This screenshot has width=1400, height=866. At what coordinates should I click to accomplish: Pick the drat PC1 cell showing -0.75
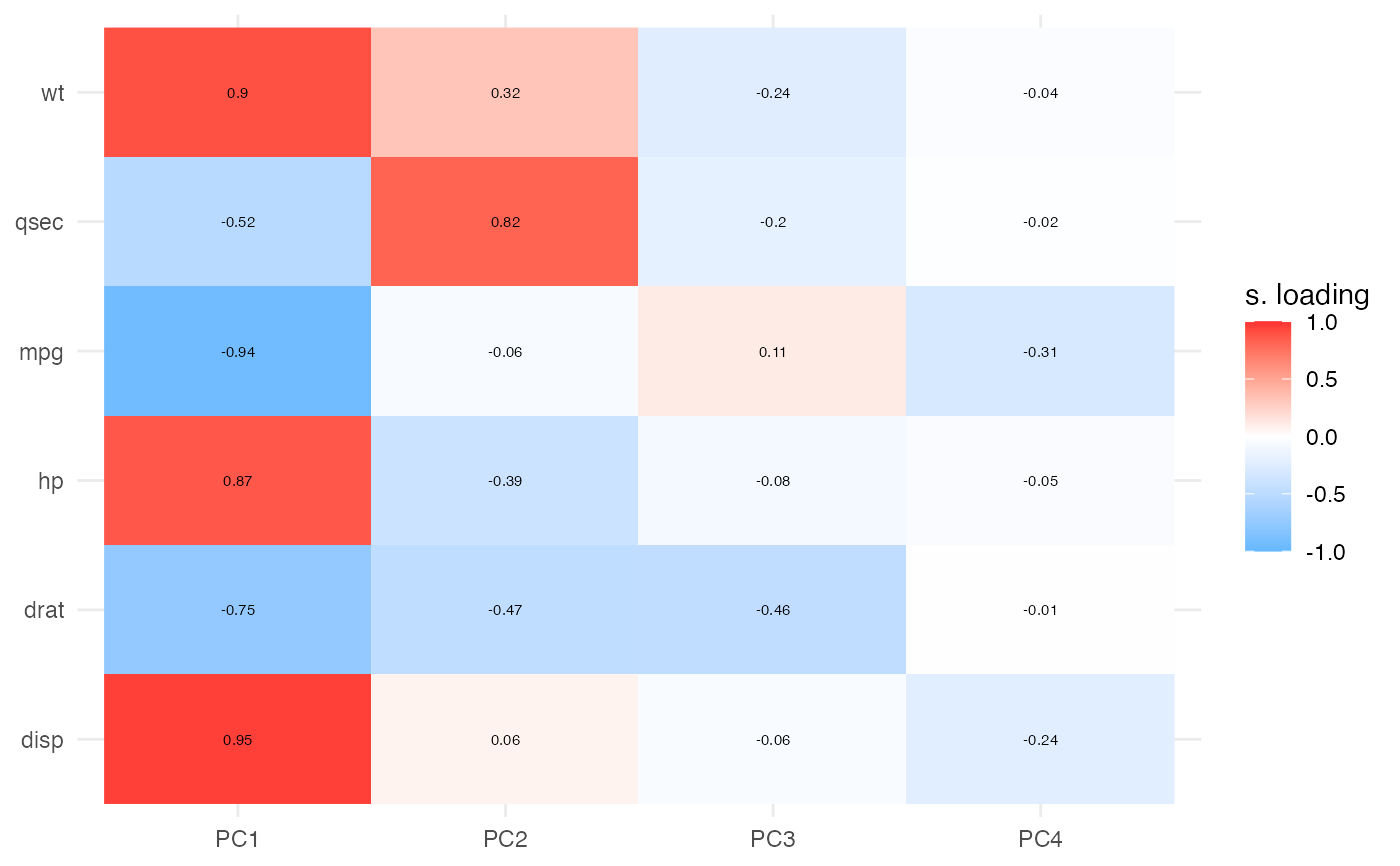coord(238,610)
